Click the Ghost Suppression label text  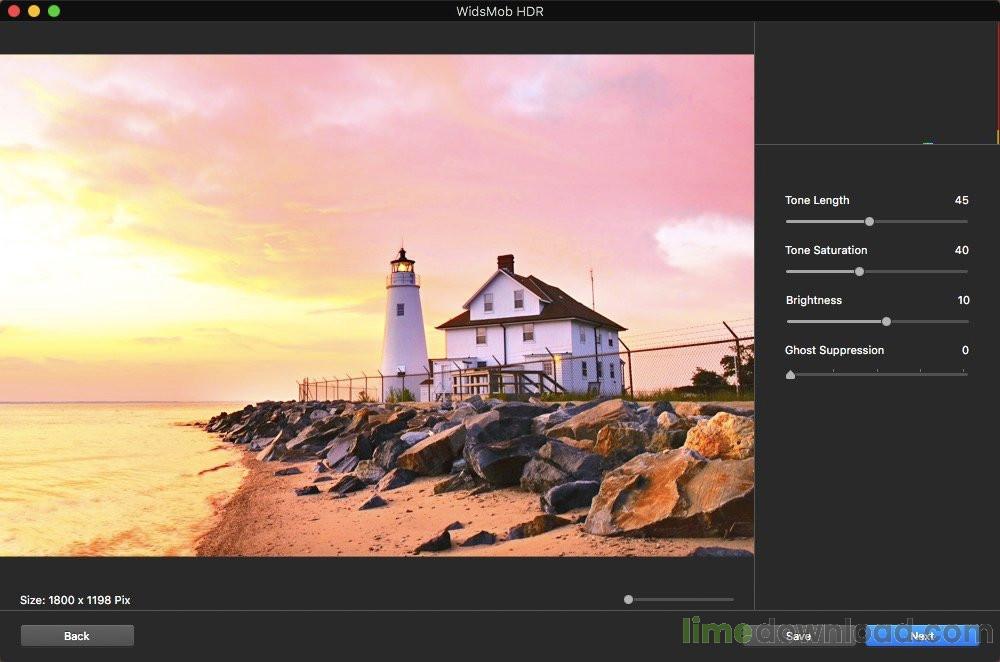point(834,350)
